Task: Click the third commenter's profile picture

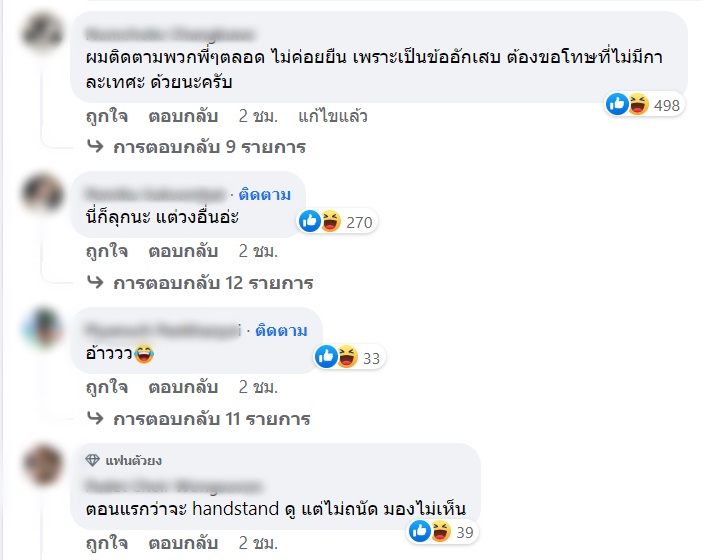Action: (44, 326)
